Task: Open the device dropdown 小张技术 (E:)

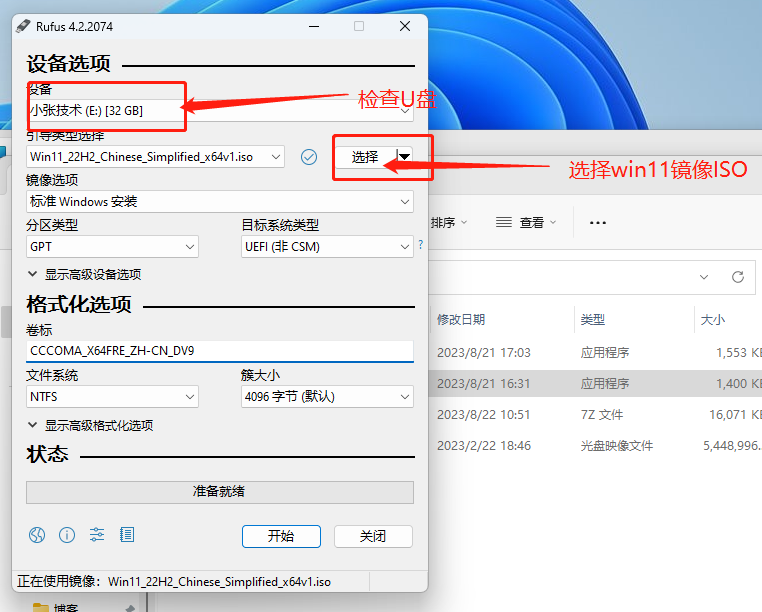Action: click(220, 110)
